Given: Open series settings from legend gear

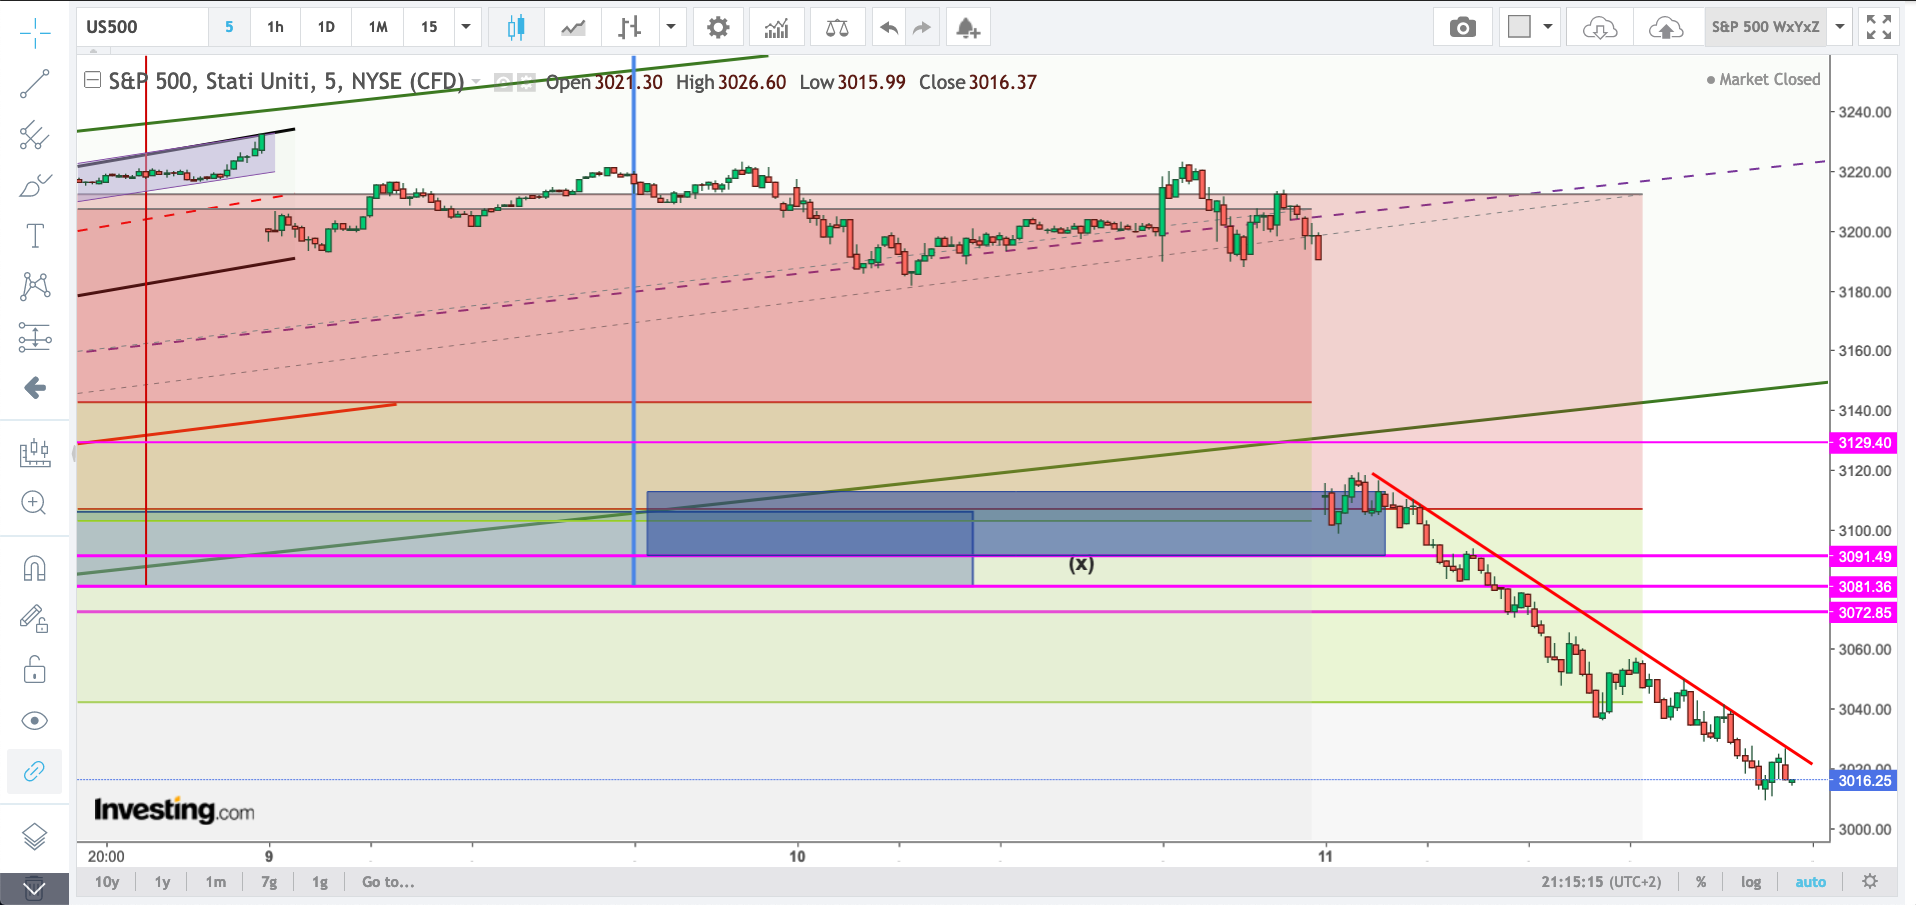Looking at the screenshot, I should [527, 82].
